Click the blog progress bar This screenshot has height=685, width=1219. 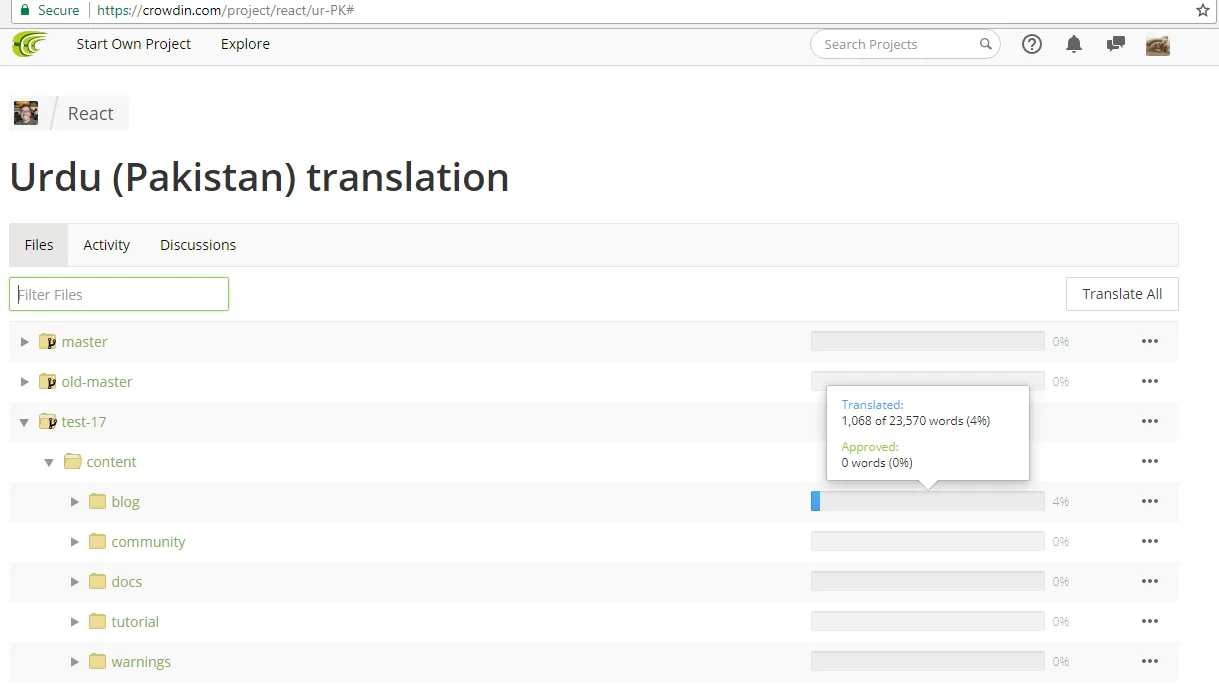(x=928, y=501)
